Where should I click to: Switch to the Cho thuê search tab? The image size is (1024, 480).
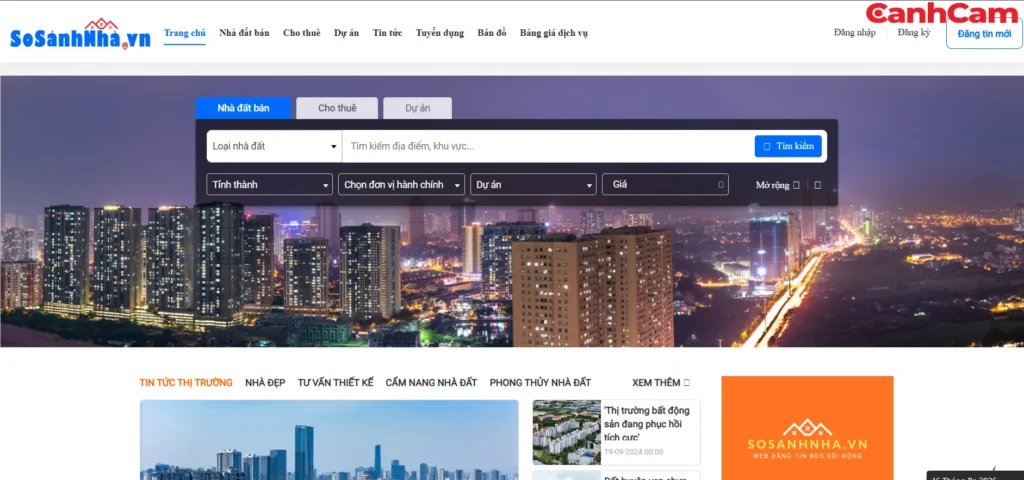pos(337,108)
